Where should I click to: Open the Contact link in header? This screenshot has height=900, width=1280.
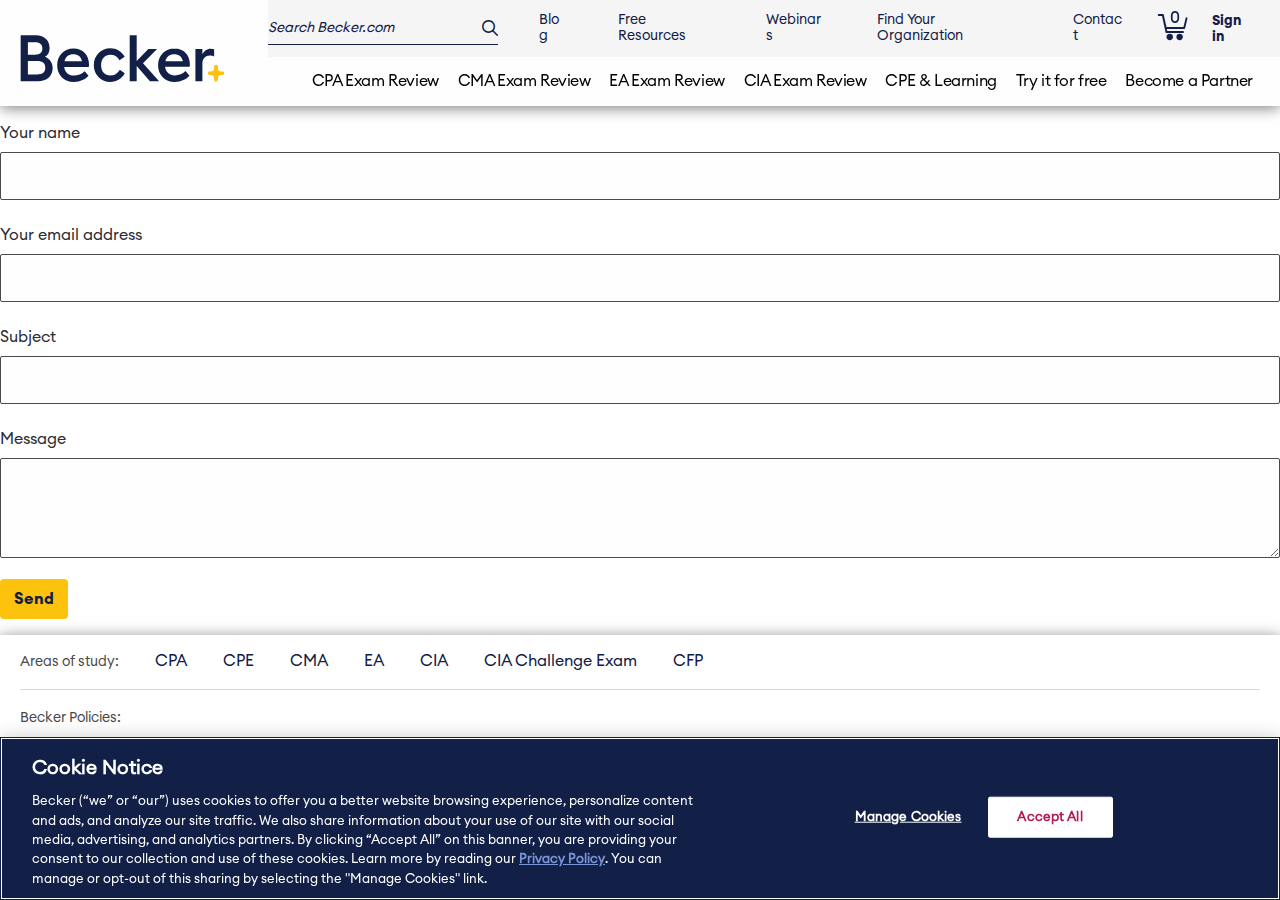click(1097, 28)
